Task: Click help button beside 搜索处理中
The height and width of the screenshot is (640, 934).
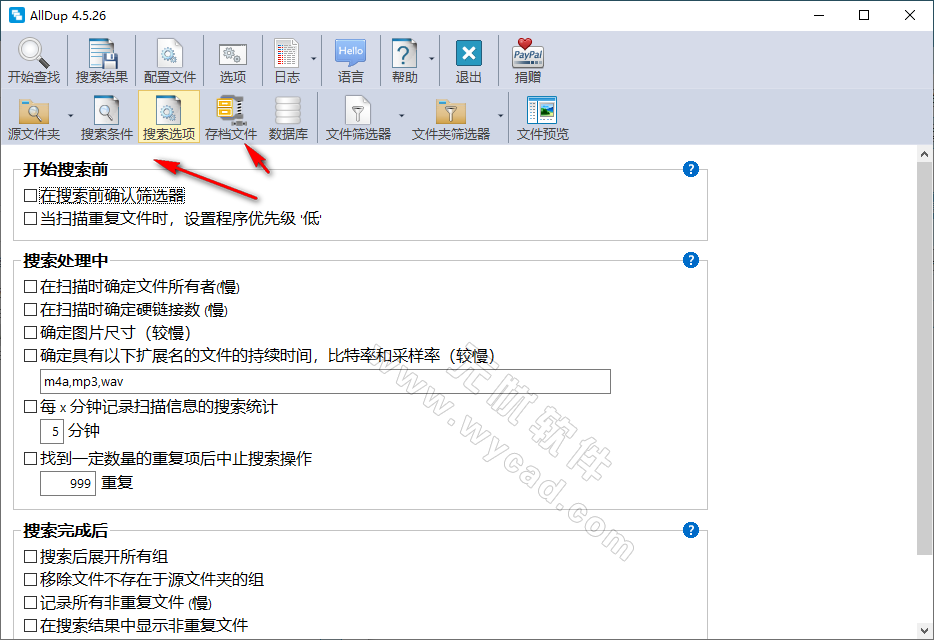Action: [690, 260]
